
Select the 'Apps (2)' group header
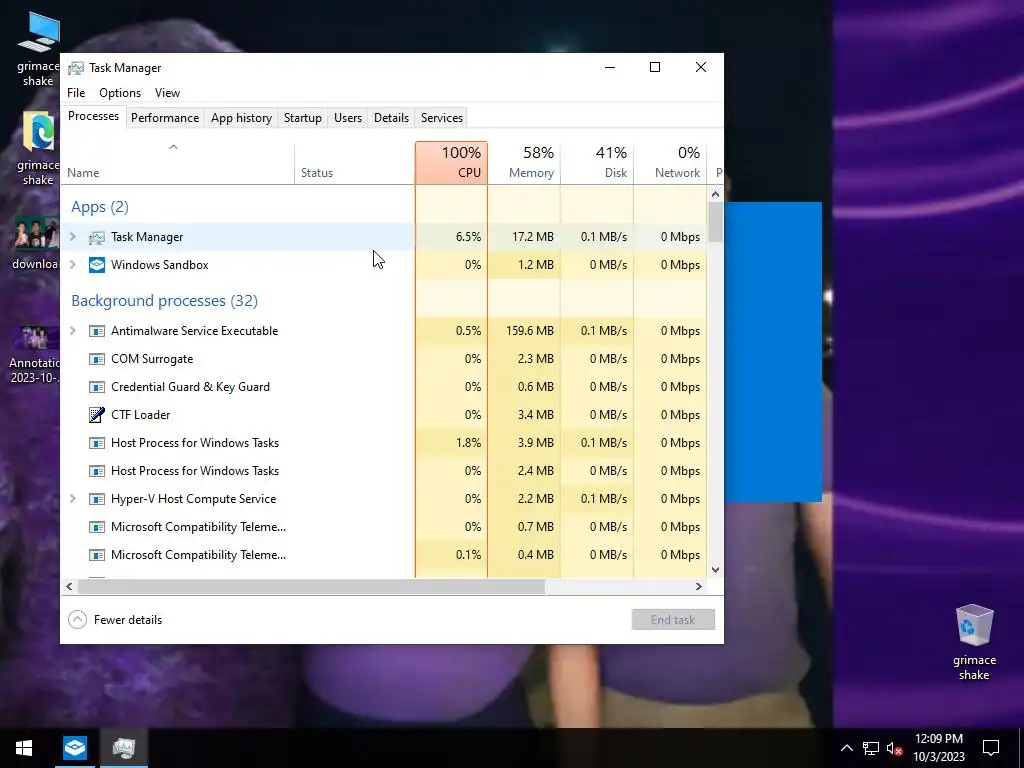point(100,207)
